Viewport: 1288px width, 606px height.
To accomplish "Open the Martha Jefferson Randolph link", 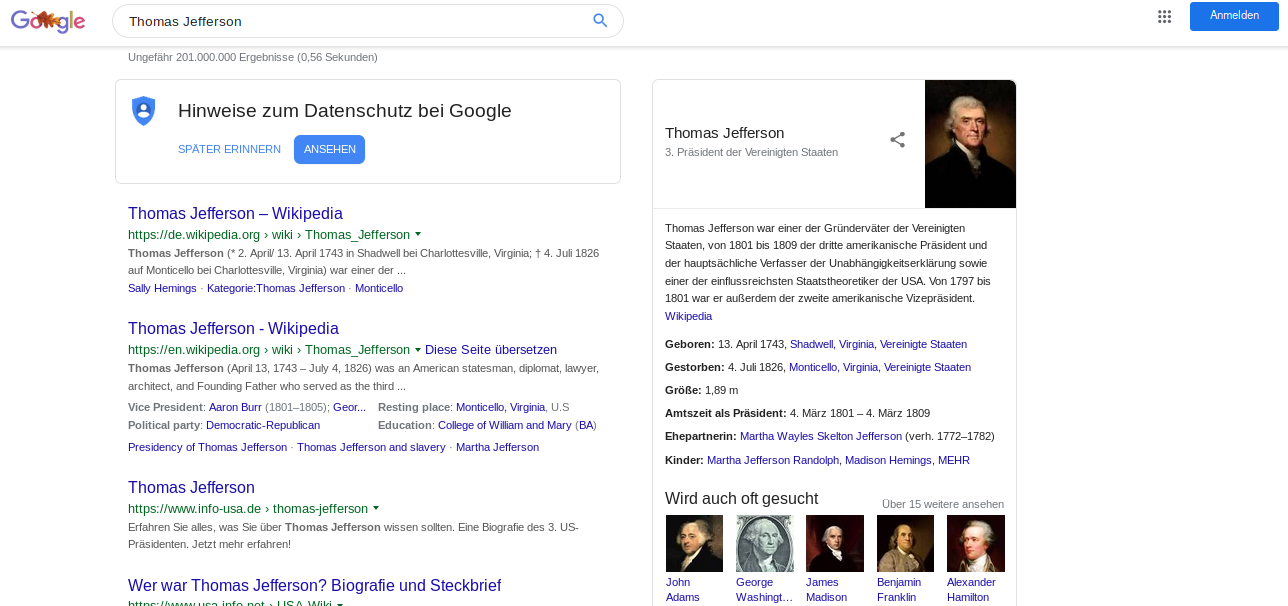I will (774, 460).
